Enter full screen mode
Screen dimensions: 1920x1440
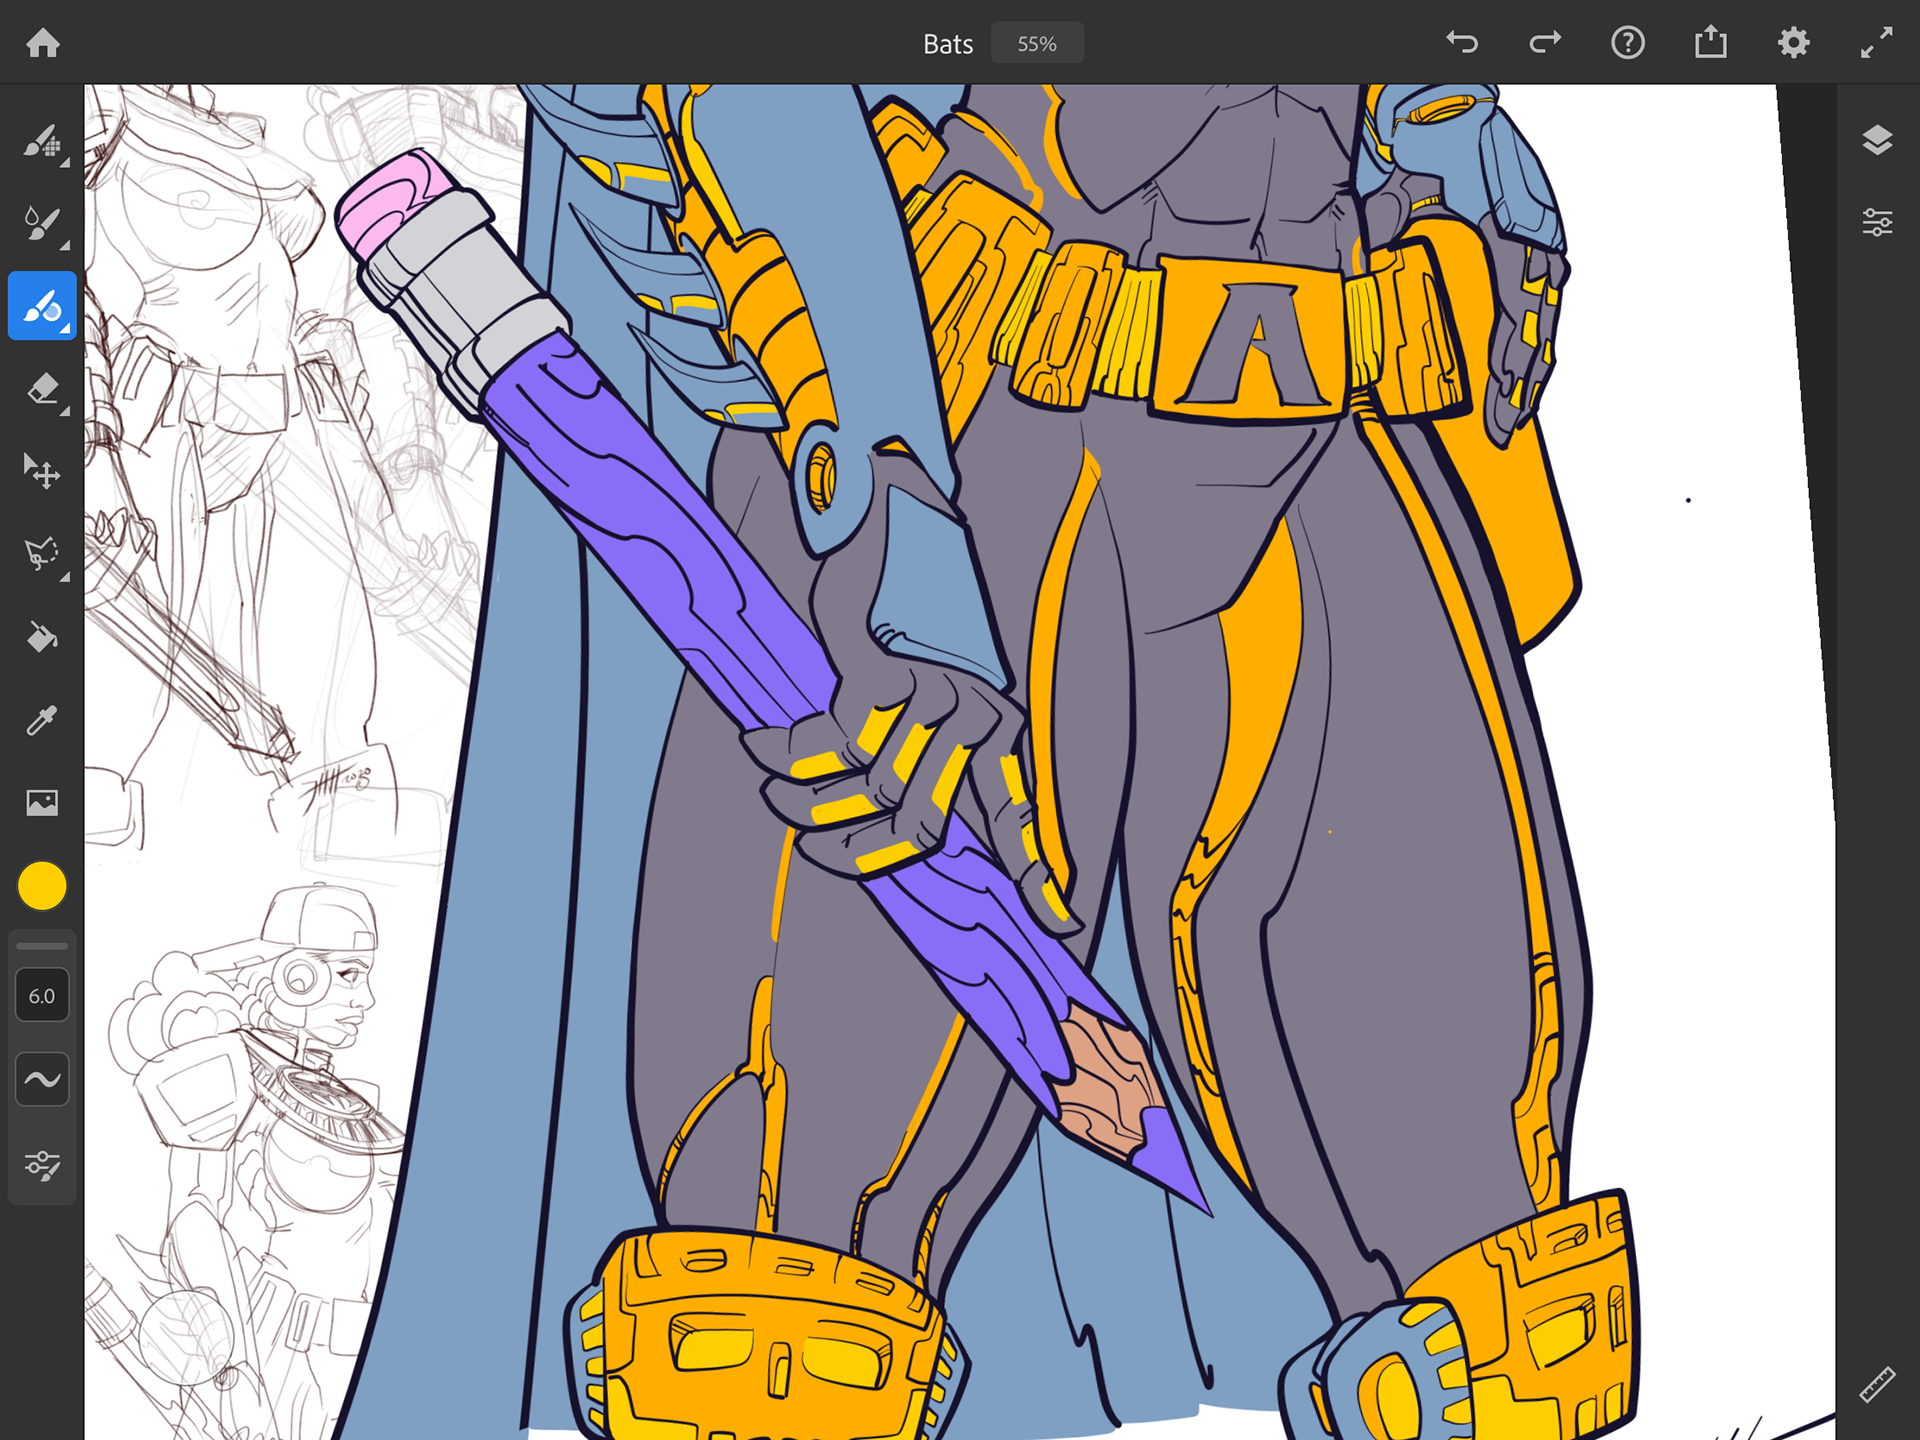click(x=1877, y=43)
